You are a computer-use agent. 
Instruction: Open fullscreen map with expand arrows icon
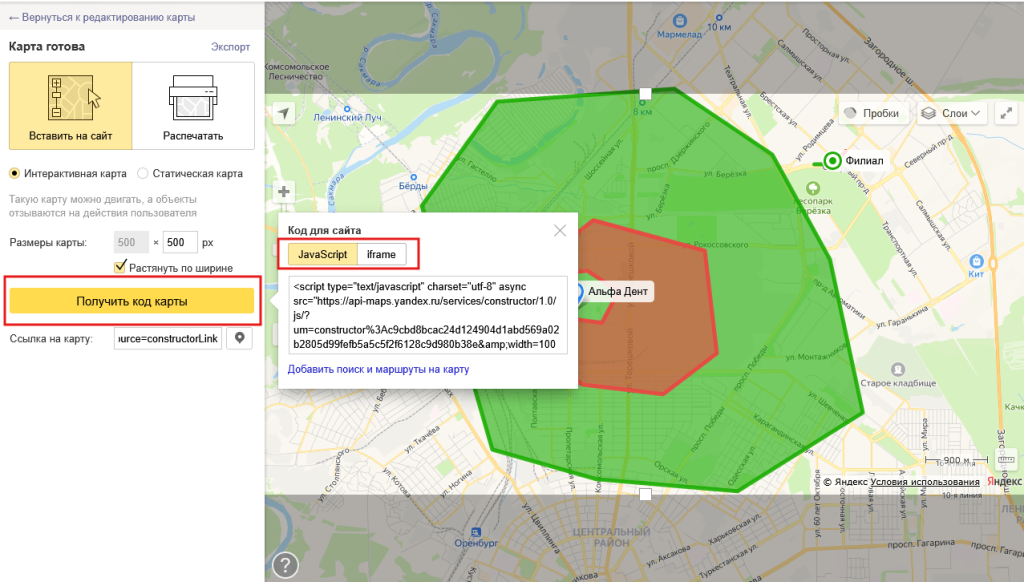1008,113
